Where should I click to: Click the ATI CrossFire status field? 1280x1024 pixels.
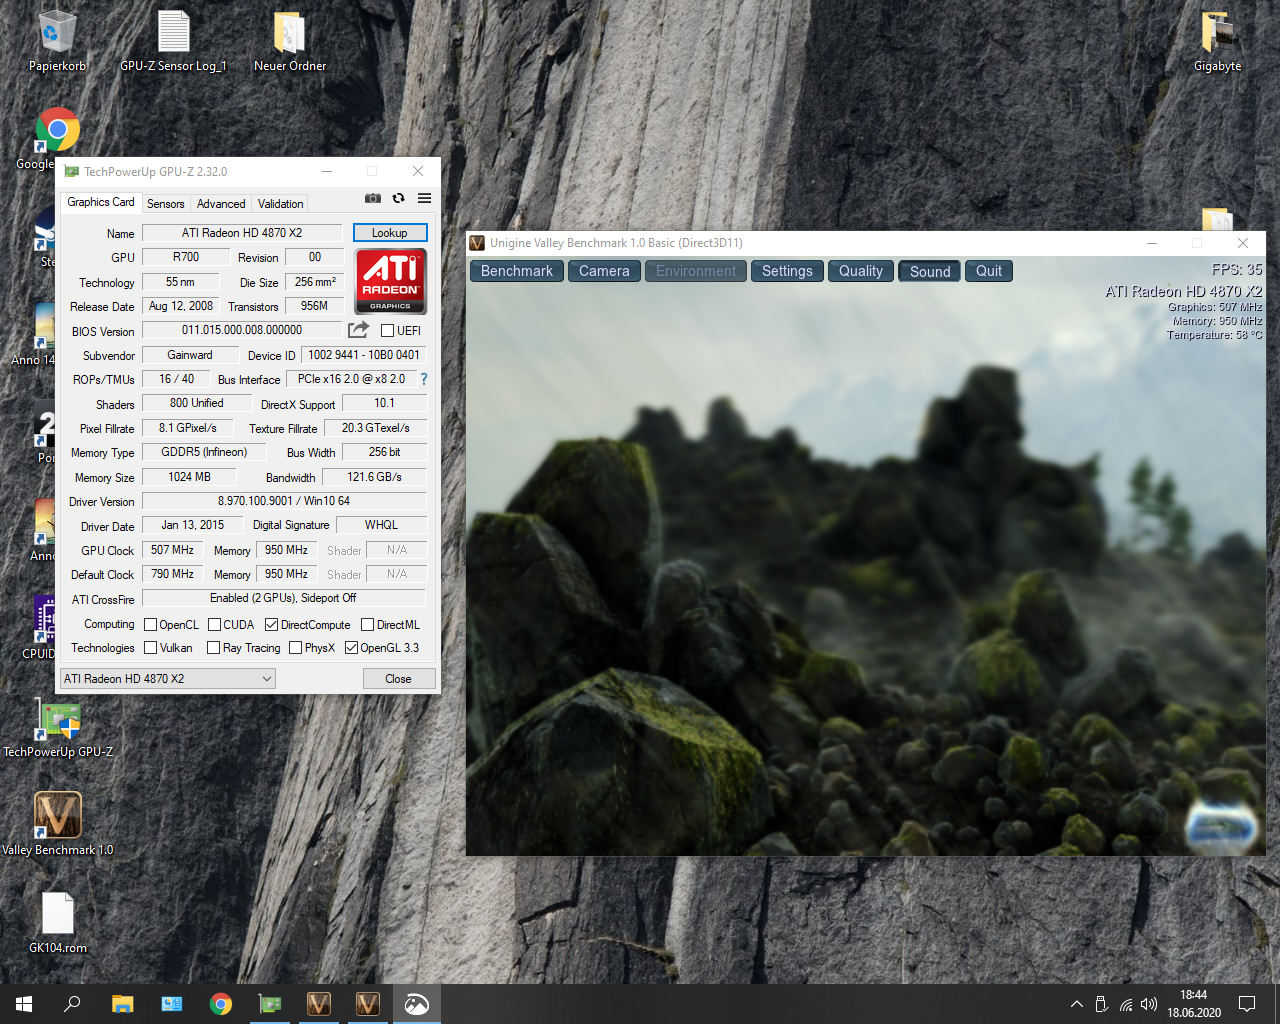pyautogui.click(x=284, y=598)
